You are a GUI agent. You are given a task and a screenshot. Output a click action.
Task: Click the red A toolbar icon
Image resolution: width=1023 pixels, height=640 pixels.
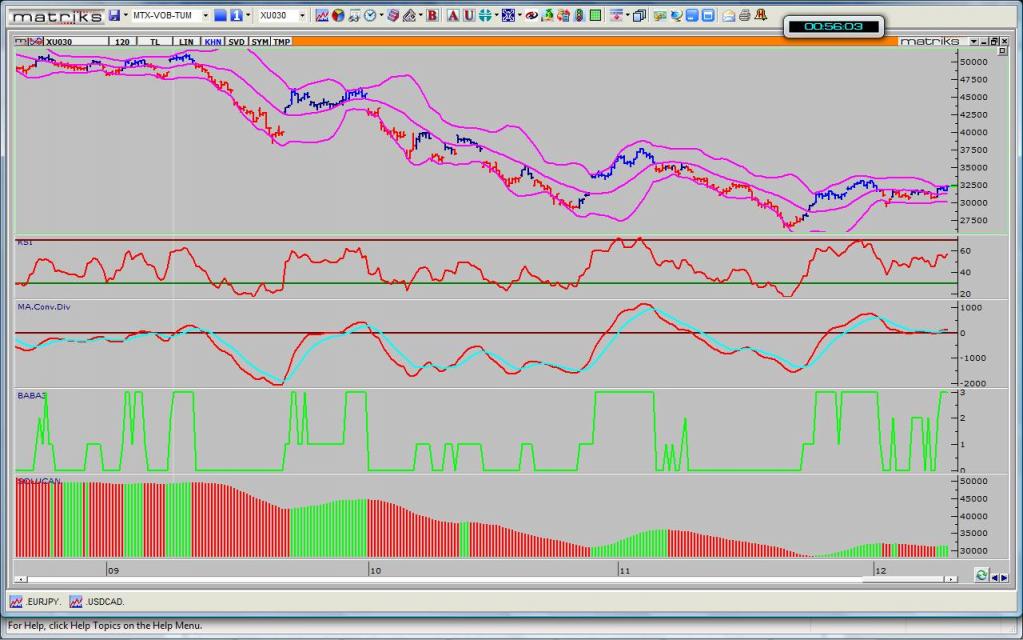click(453, 15)
